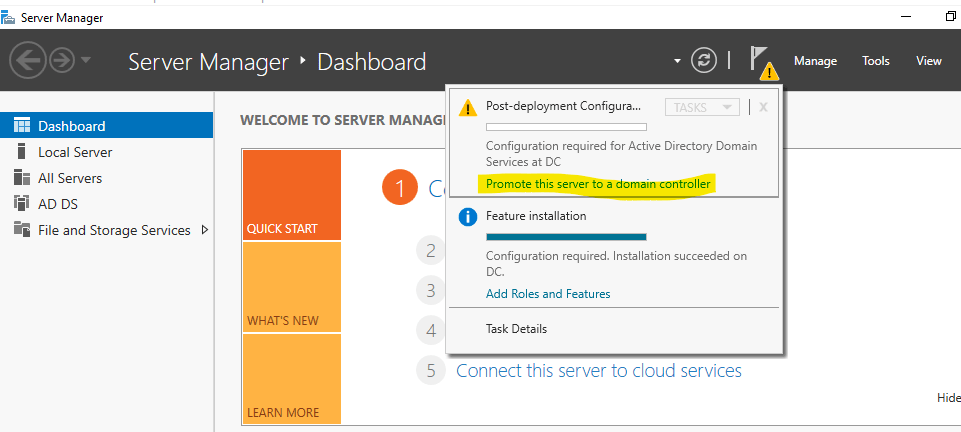Open the notifications flag icon
The width and height of the screenshot is (961, 432).
pos(761,61)
